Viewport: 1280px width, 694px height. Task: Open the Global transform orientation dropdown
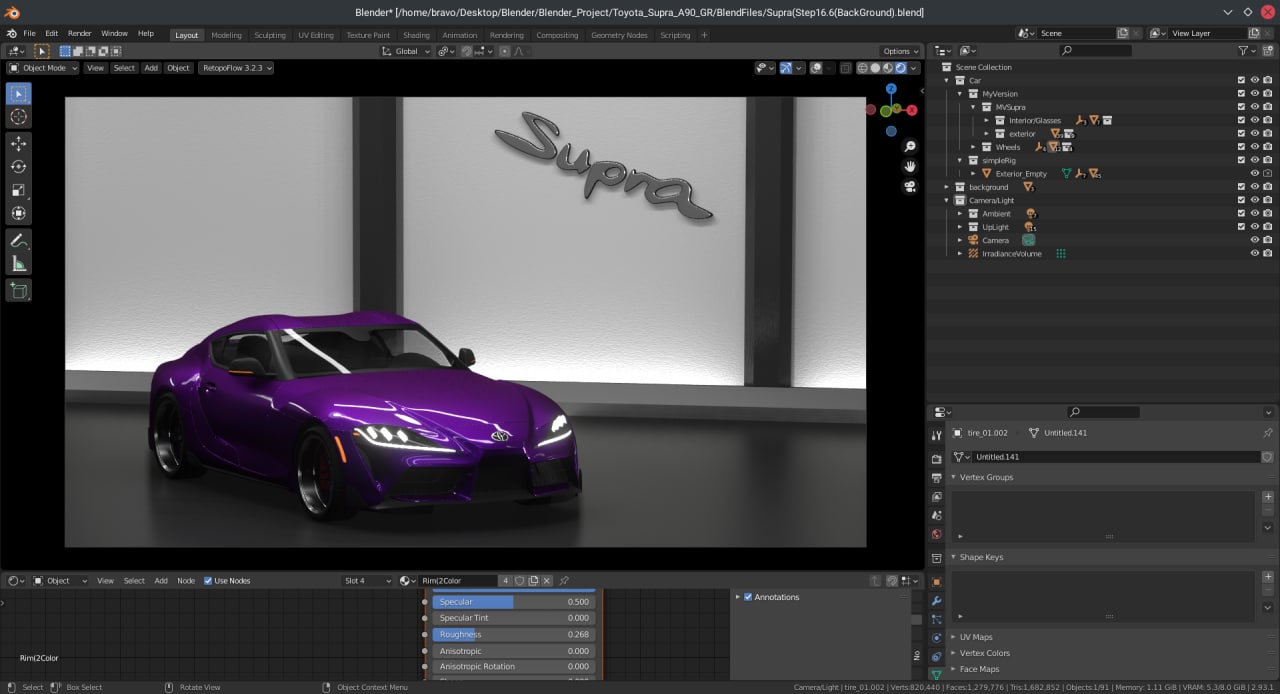coord(406,51)
